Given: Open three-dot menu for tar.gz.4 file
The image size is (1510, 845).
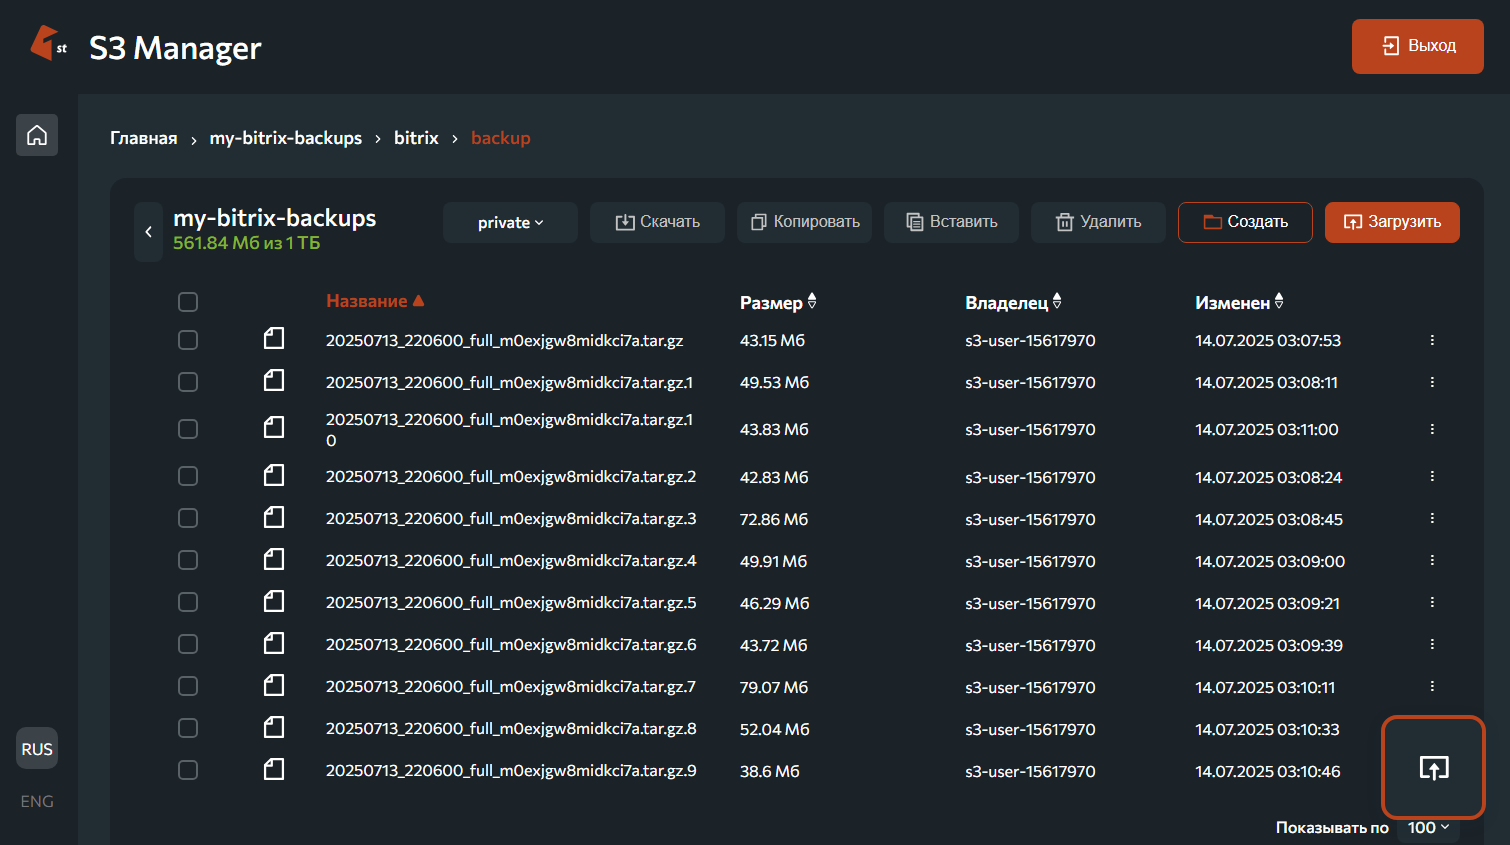Looking at the screenshot, I should coord(1432,560).
